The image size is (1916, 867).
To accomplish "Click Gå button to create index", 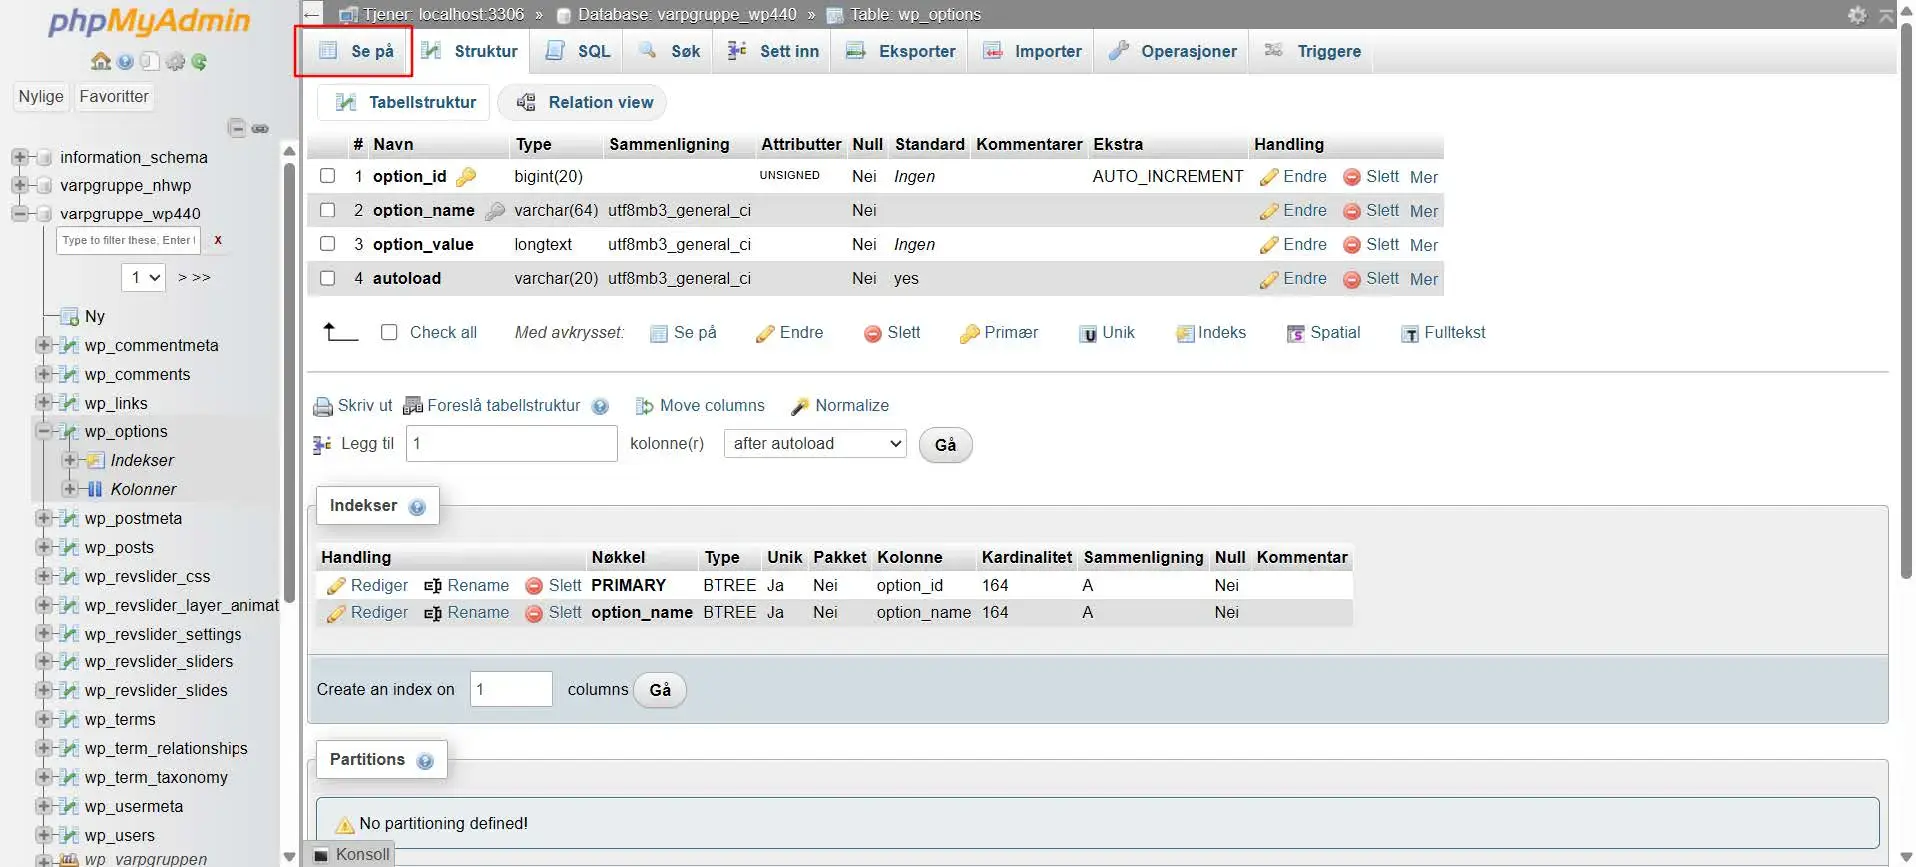I will (x=660, y=690).
